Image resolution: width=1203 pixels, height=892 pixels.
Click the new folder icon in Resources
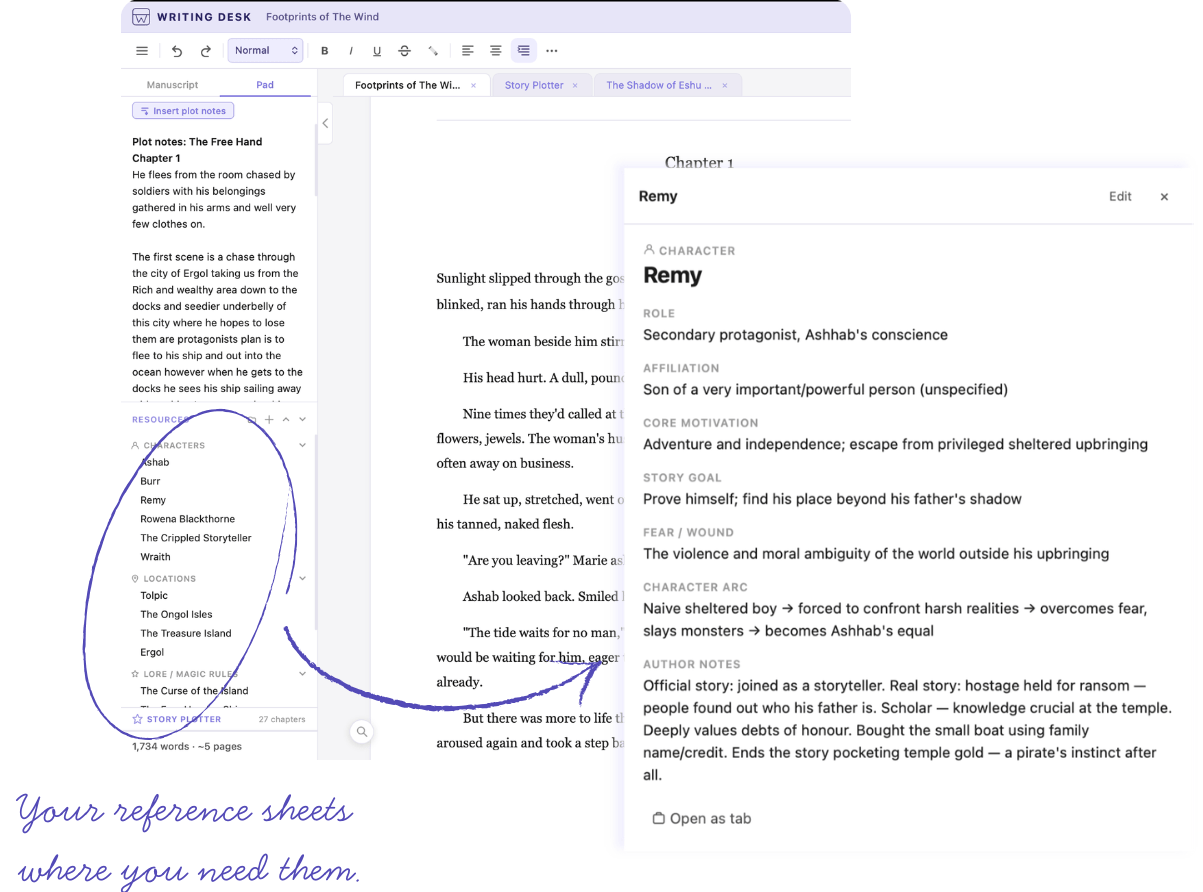point(252,420)
